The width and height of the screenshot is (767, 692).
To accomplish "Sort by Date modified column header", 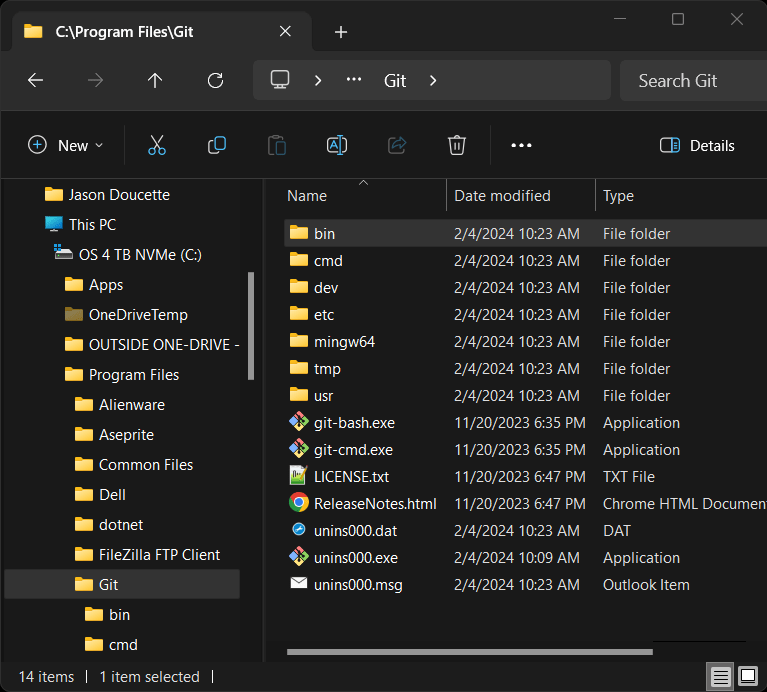I will pyautogui.click(x=502, y=196).
